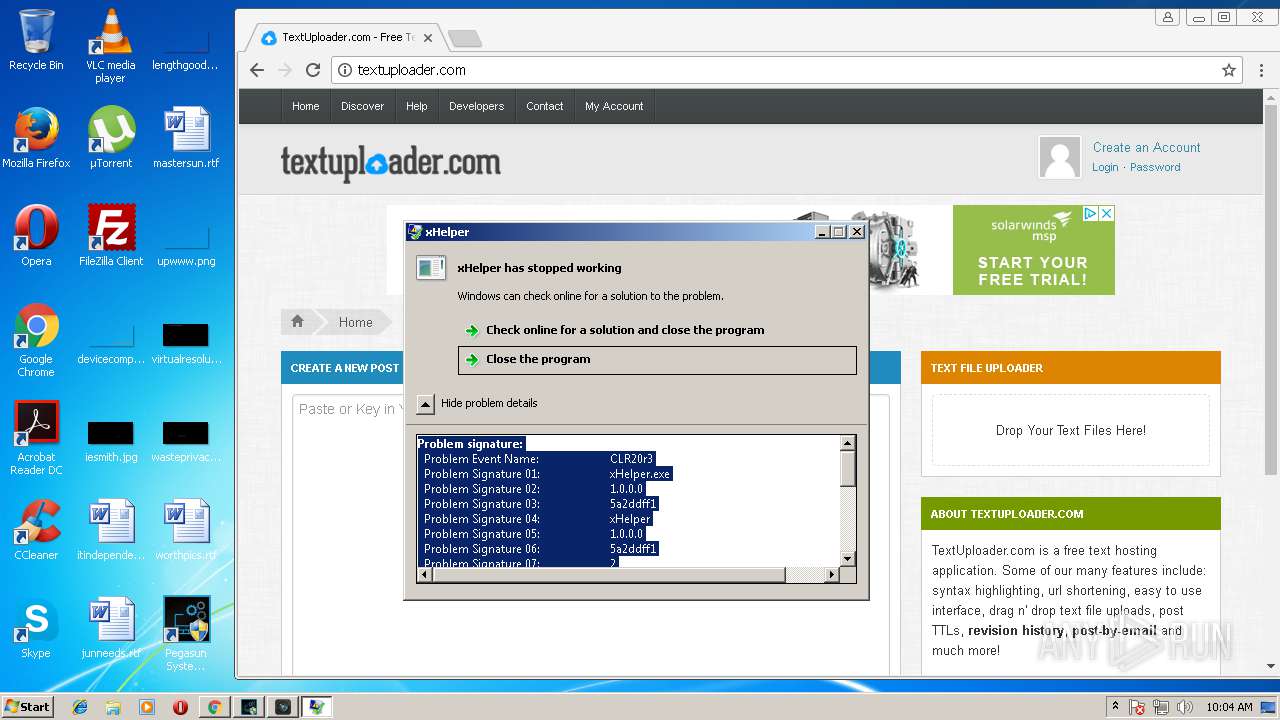This screenshot has height=720, width=1280.
Task: Open the Help menu item
Action: [417, 106]
